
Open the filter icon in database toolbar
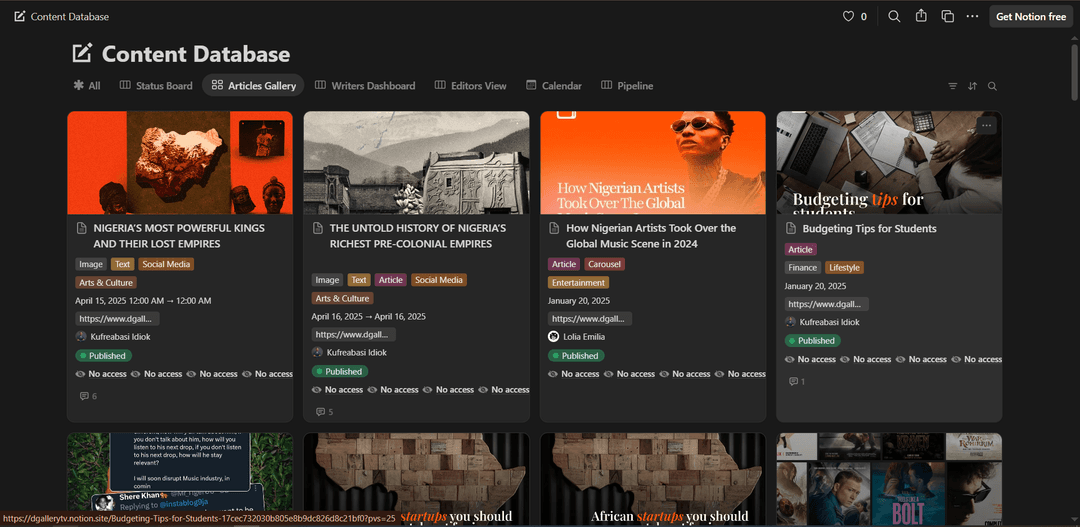[953, 86]
